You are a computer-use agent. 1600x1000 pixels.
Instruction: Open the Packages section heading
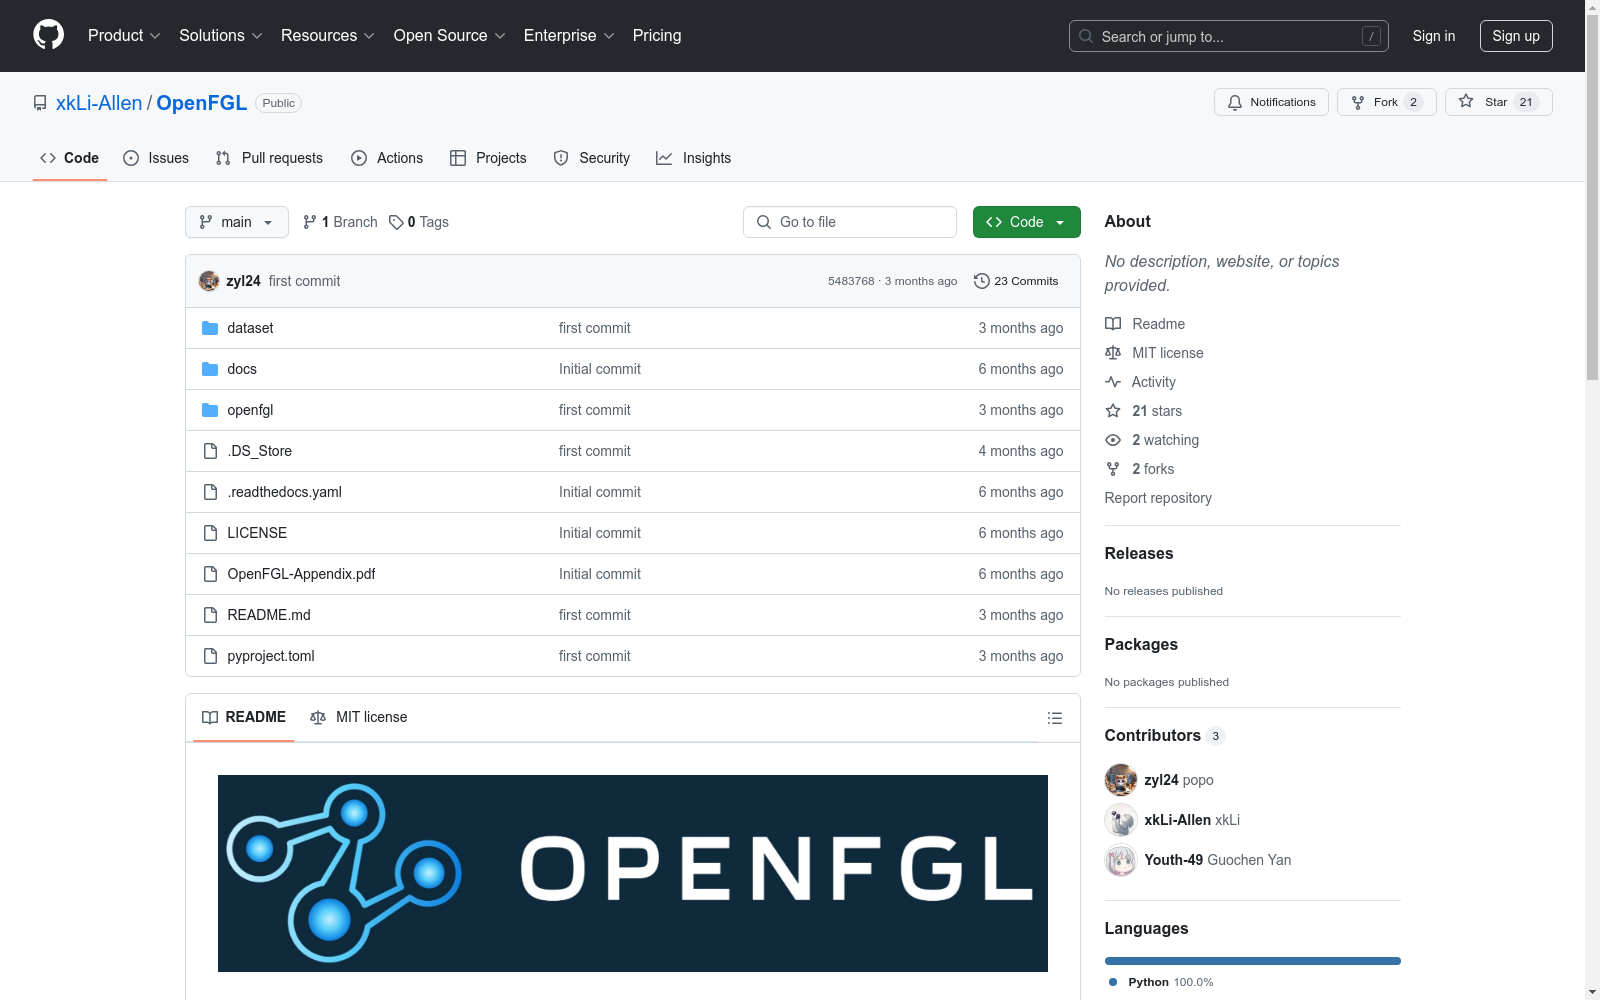1141,644
